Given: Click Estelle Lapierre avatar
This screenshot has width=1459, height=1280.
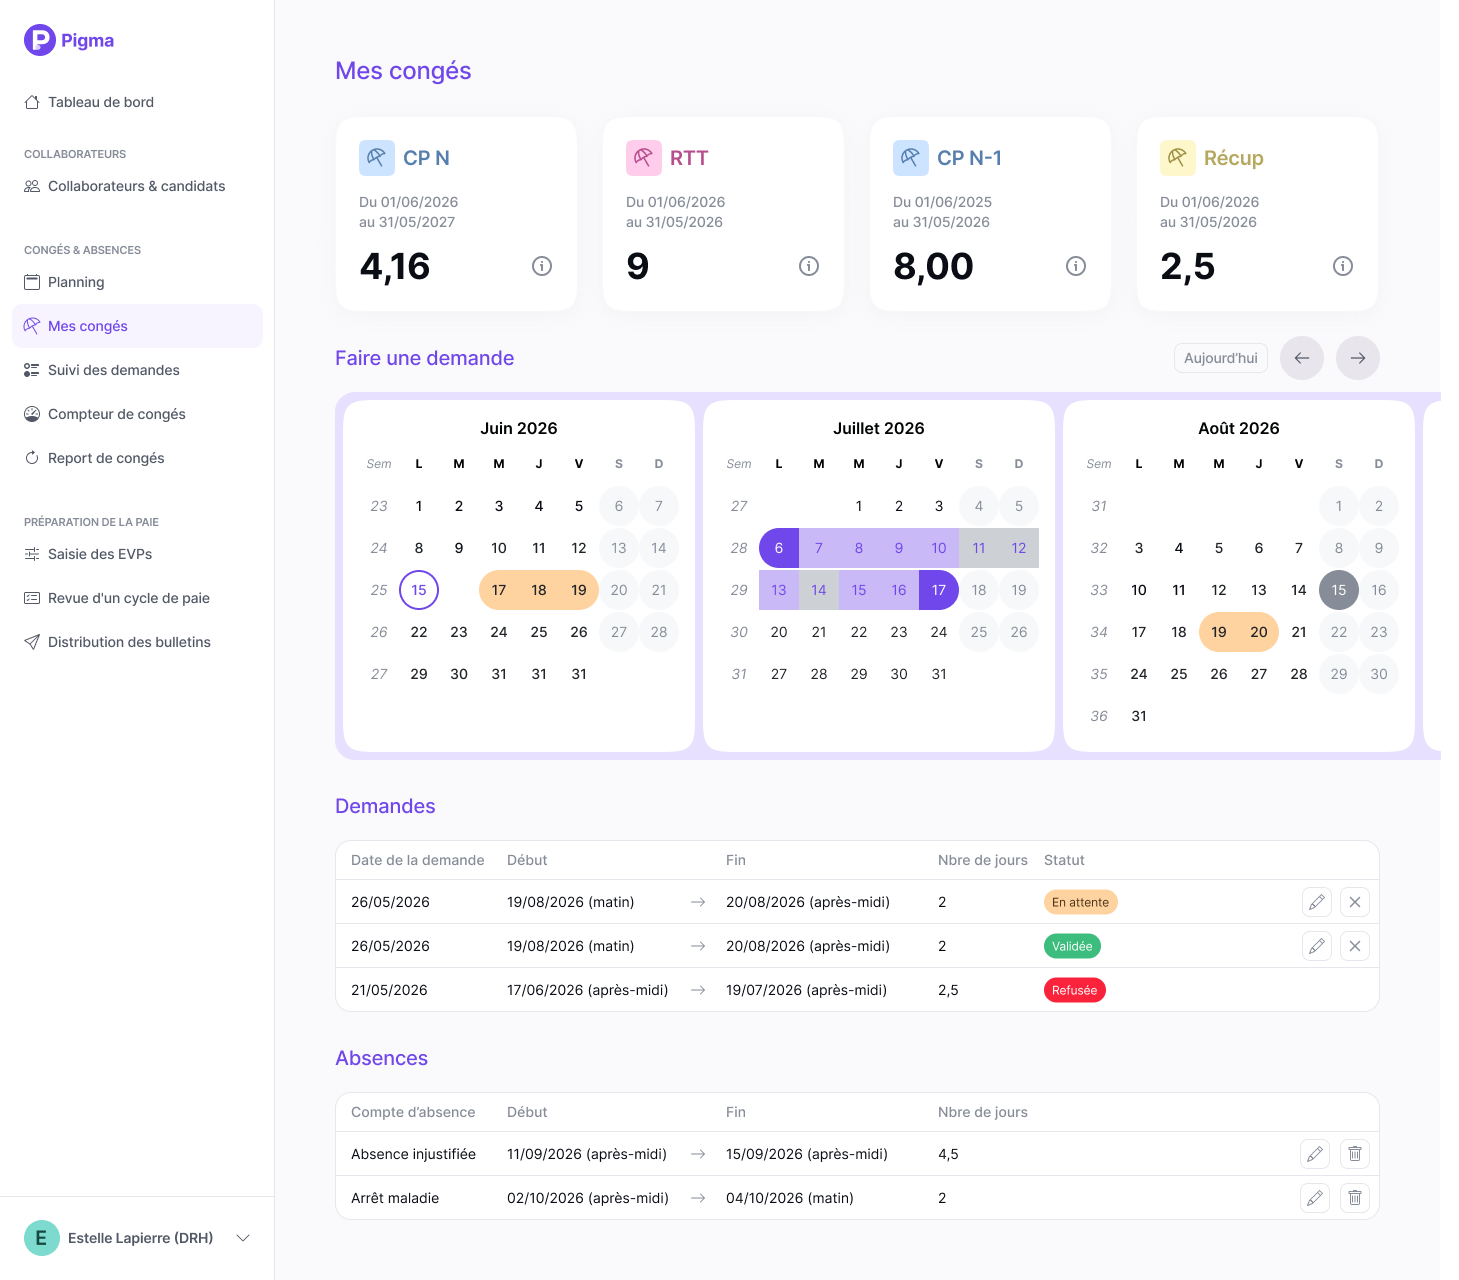Looking at the screenshot, I should tap(42, 1238).
